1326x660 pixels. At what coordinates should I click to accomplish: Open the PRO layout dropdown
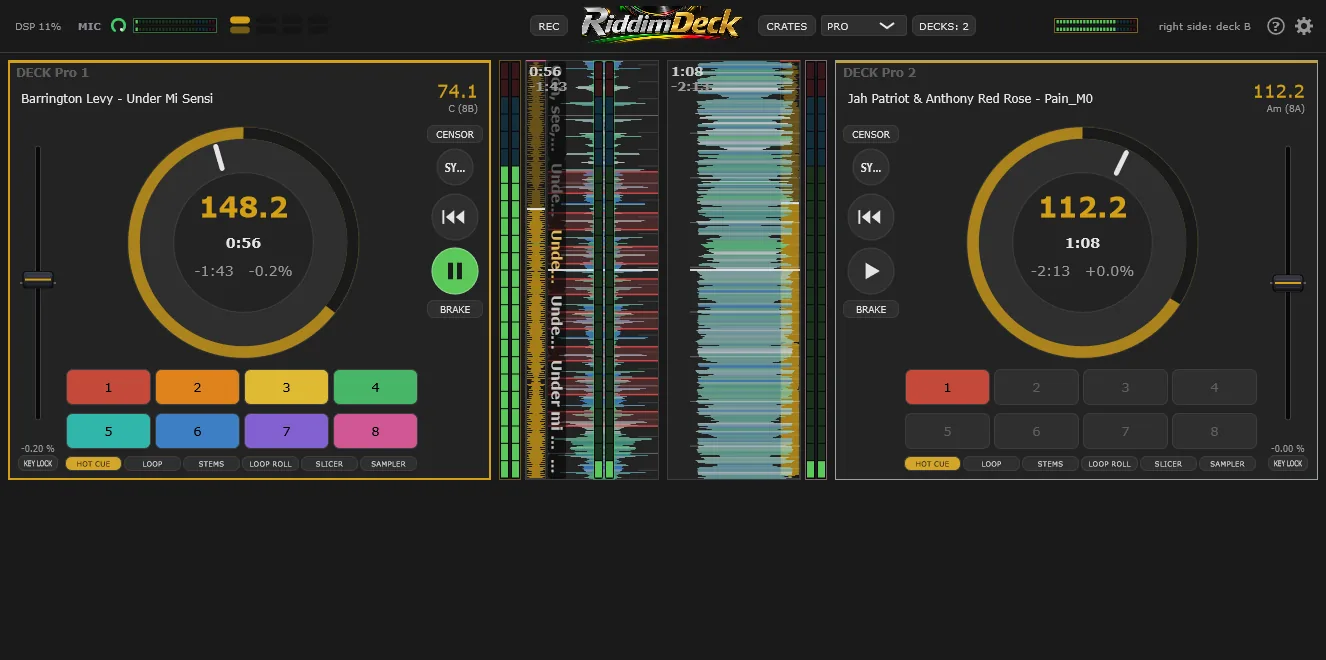[863, 26]
